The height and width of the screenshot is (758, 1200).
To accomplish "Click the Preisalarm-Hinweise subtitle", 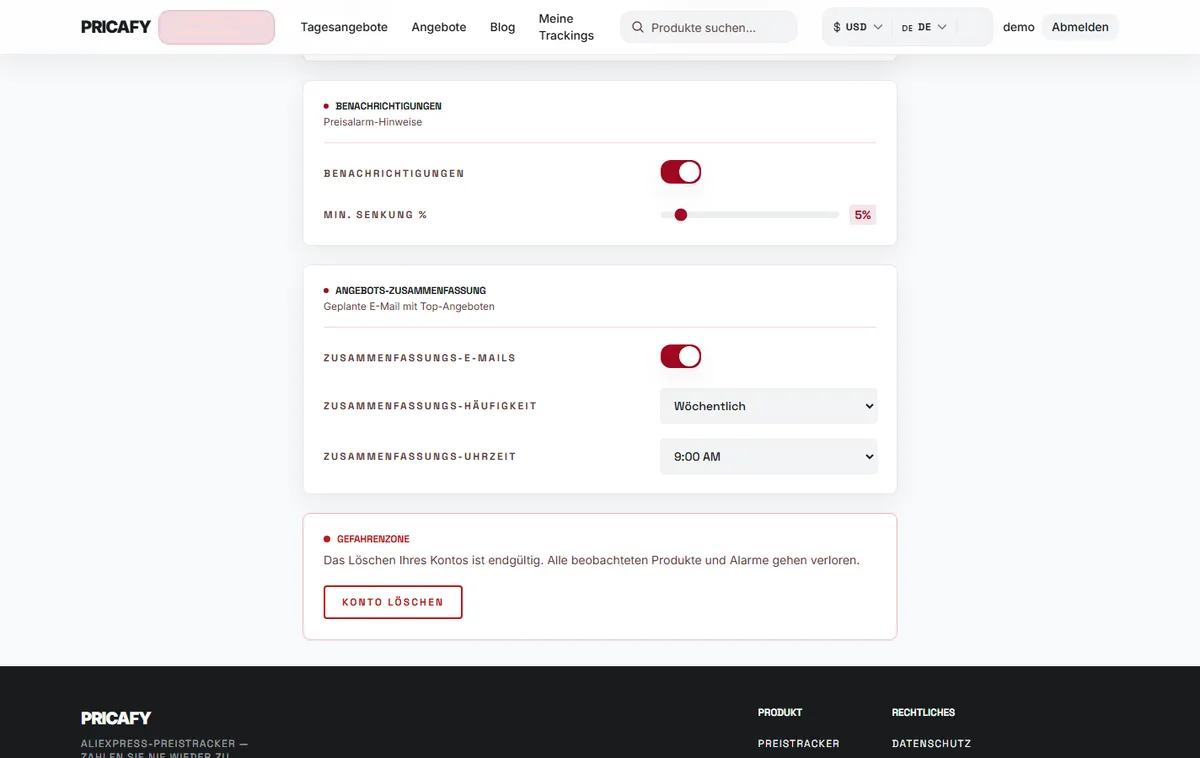I will [373, 122].
